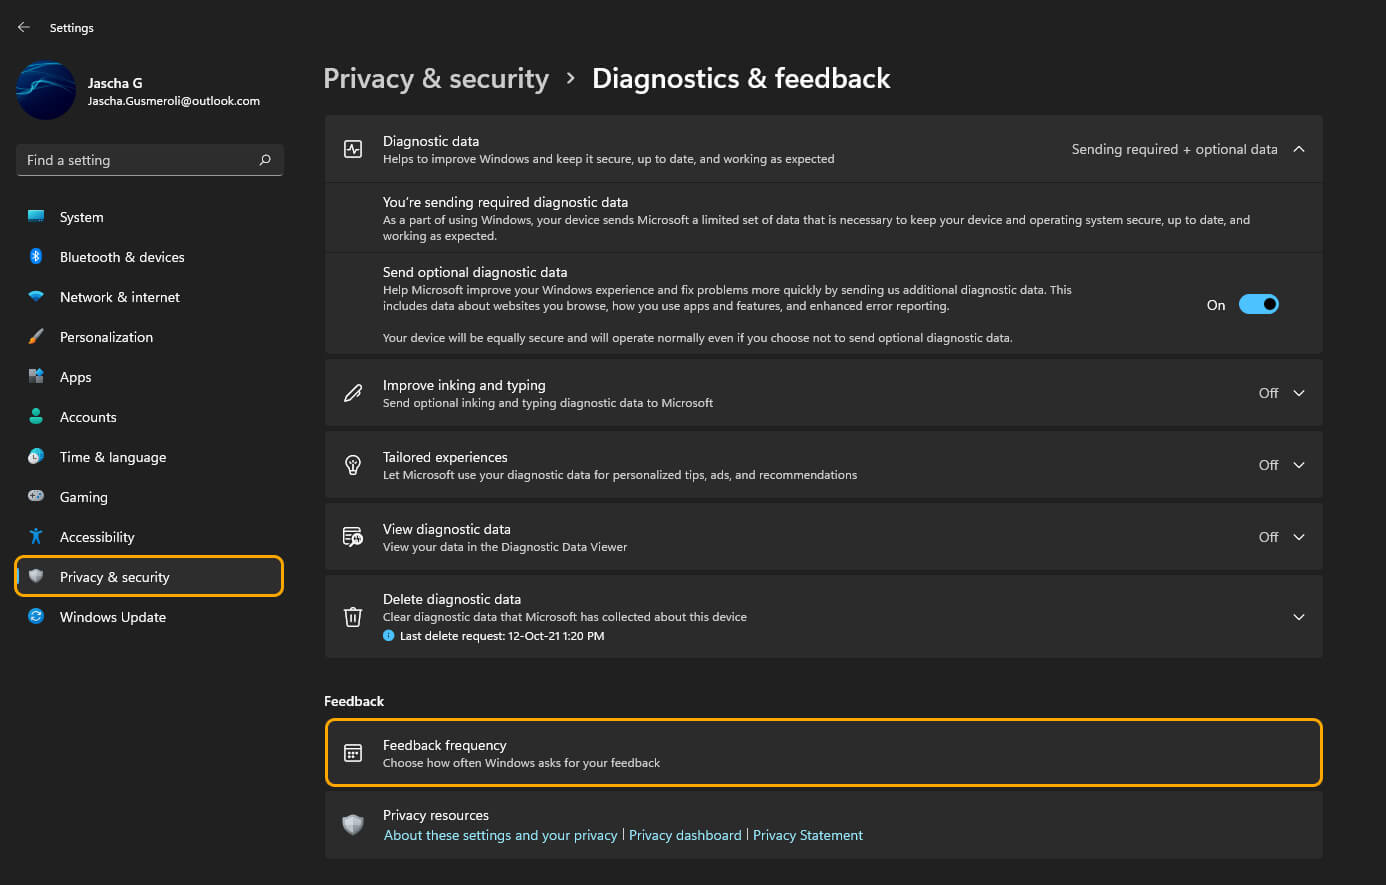Viewport: 1386px width, 885px height.
Task: Open Time & language settings
Action: click(x=149, y=457)
